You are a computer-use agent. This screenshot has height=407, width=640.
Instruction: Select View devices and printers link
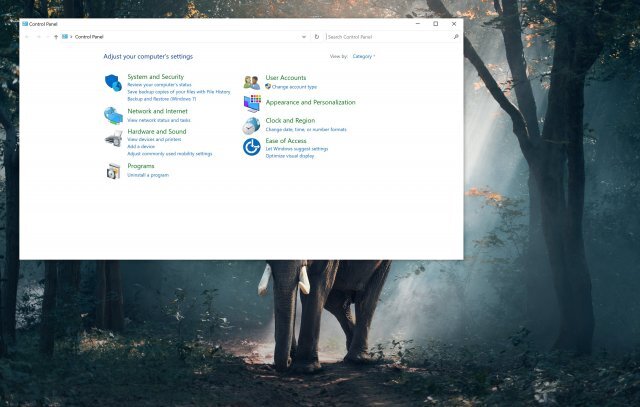pyautogui.click(x=154, y=140)
